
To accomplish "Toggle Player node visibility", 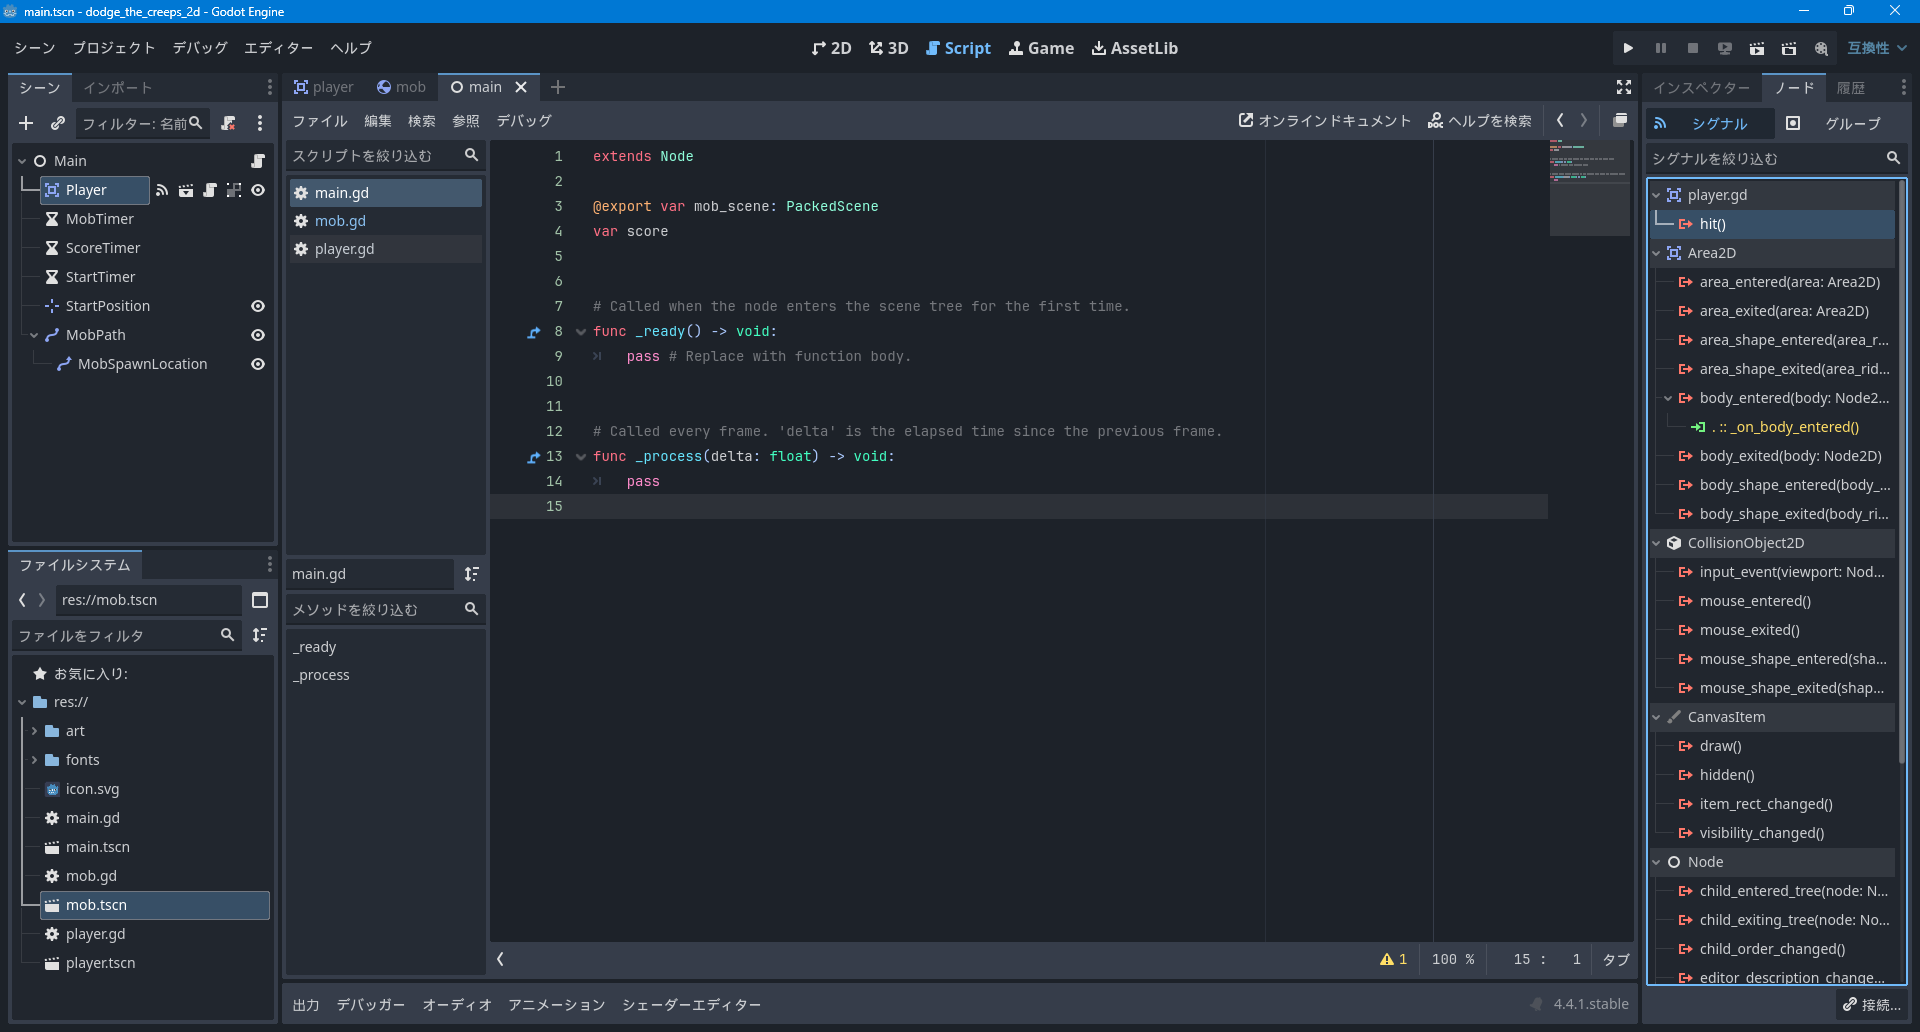I will click(258, 190).
